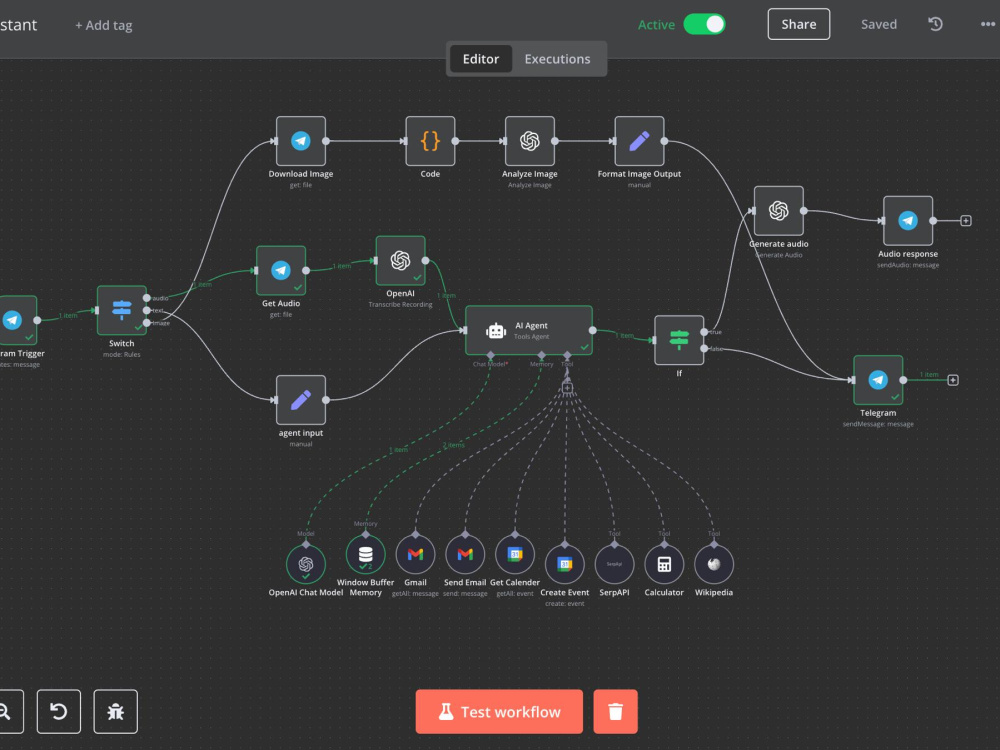Click the Share button
The height and width of the screenshot is (750, 1000).
[798, 24]
